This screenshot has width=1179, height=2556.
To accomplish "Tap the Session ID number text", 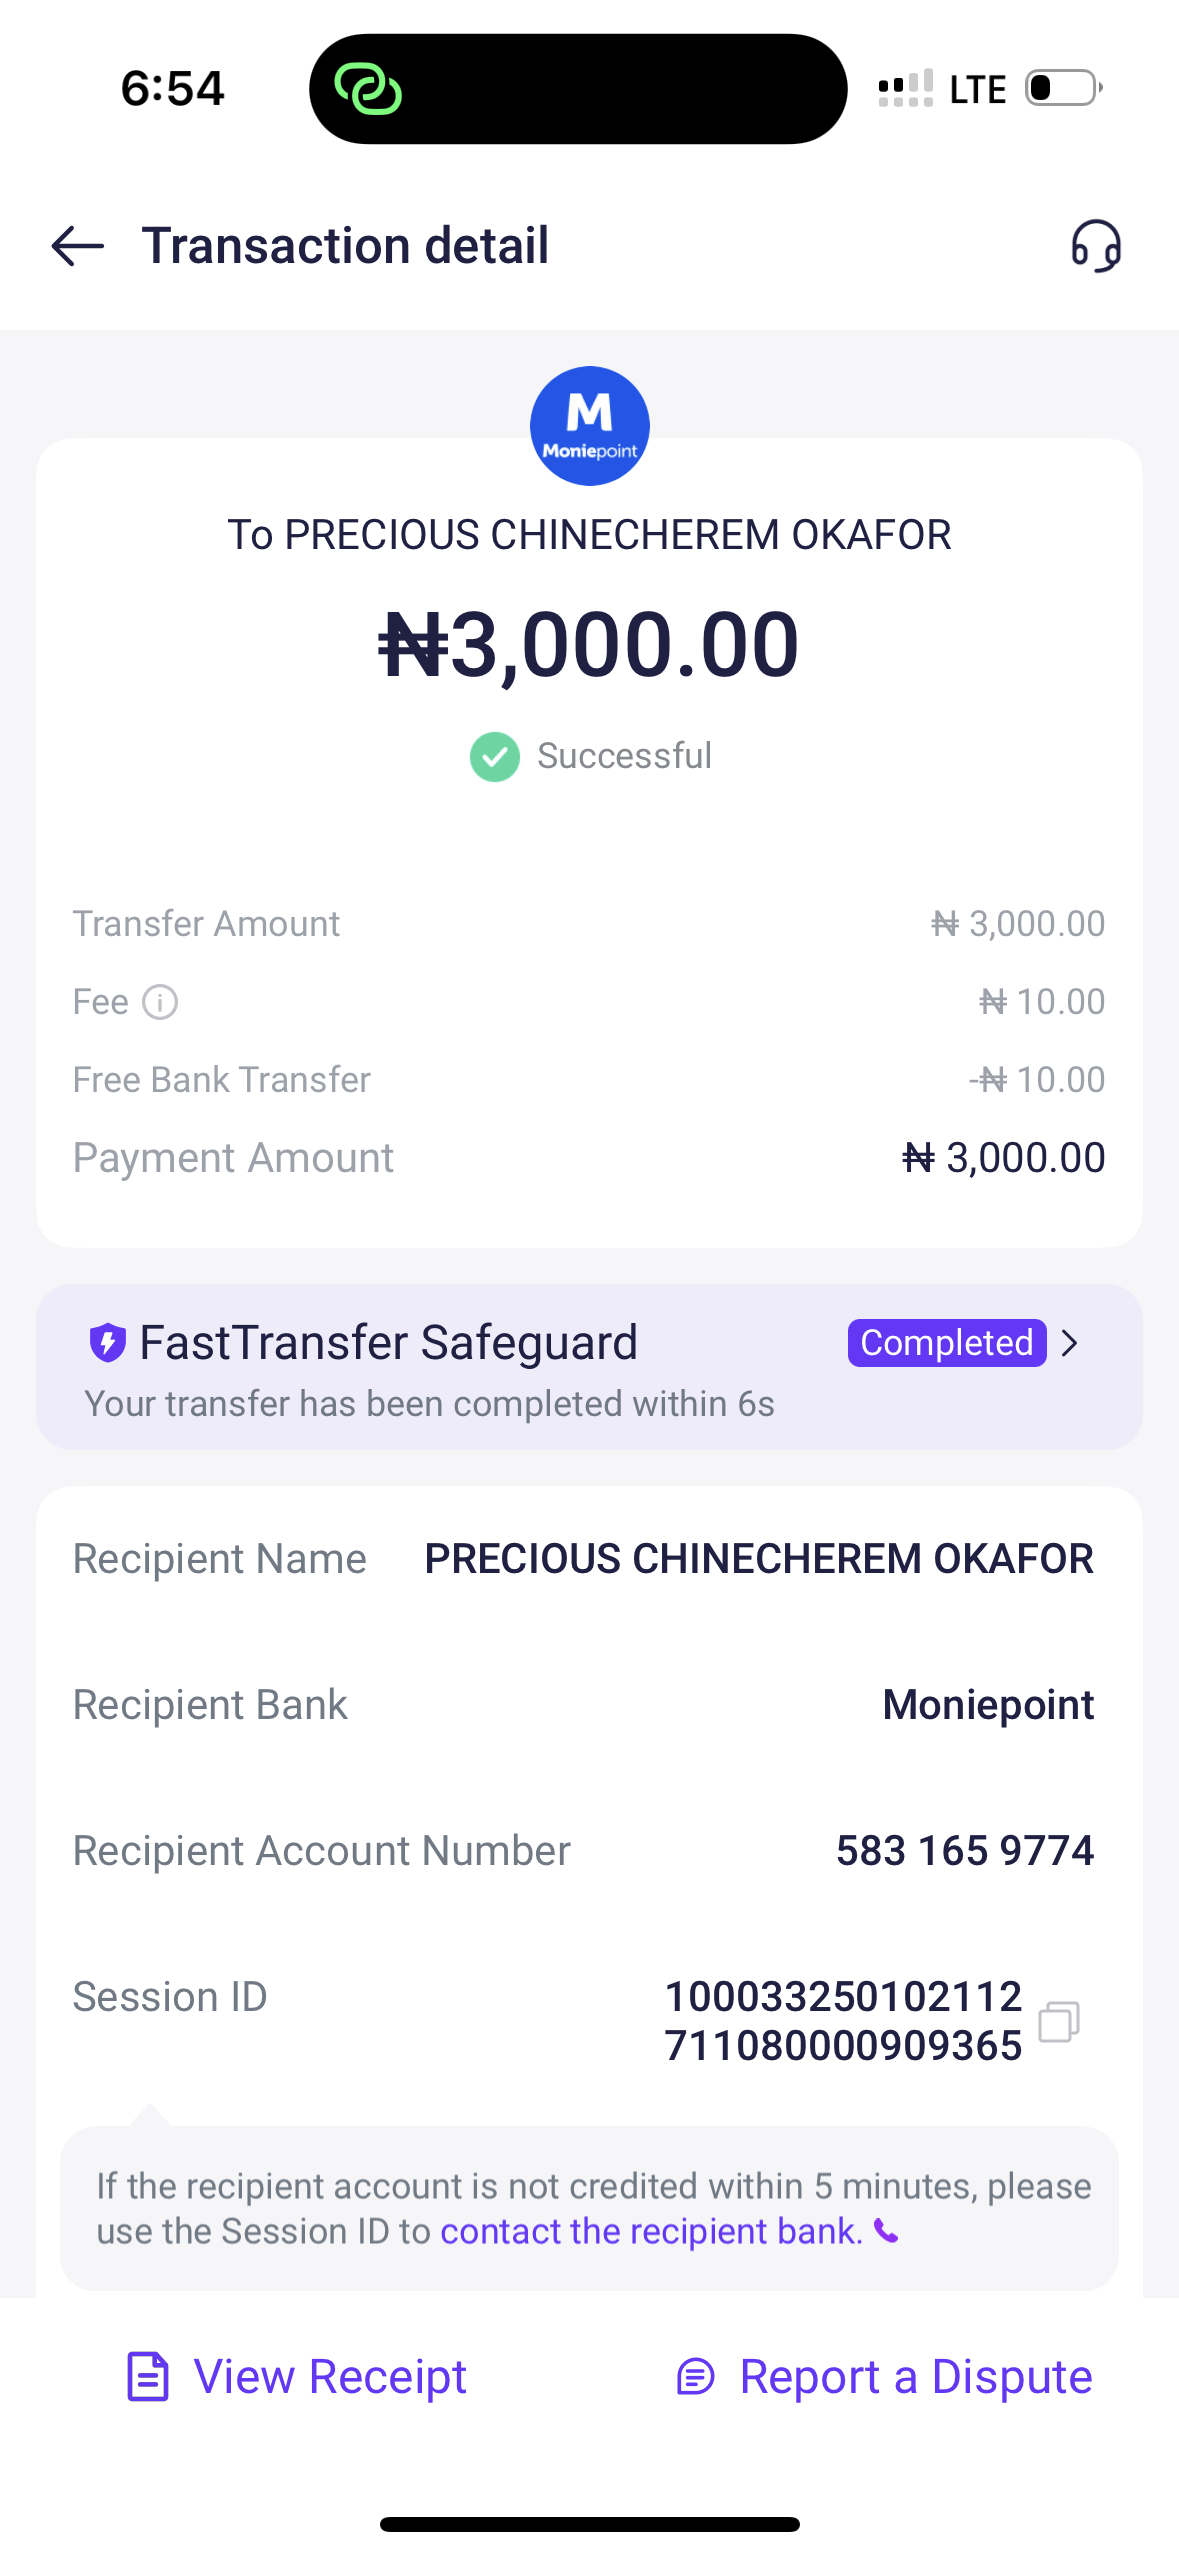I will 843,2021.
